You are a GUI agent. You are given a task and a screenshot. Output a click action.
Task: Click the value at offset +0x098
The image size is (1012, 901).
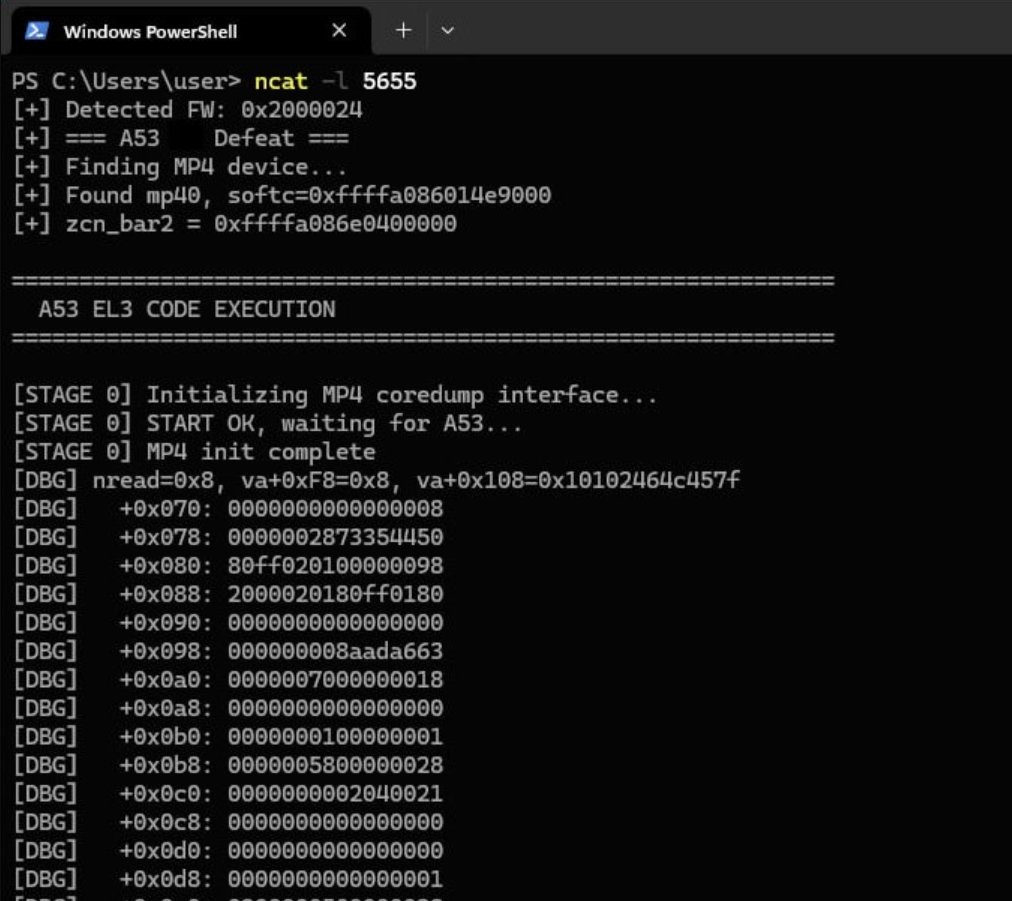click(335, 652)
